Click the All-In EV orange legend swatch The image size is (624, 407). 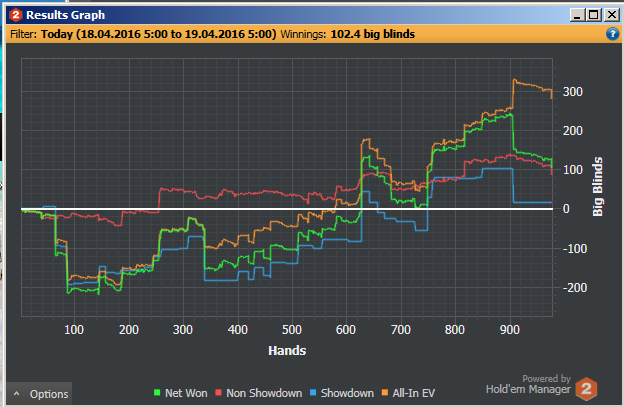pyautogui.click(x=385, y=393)
